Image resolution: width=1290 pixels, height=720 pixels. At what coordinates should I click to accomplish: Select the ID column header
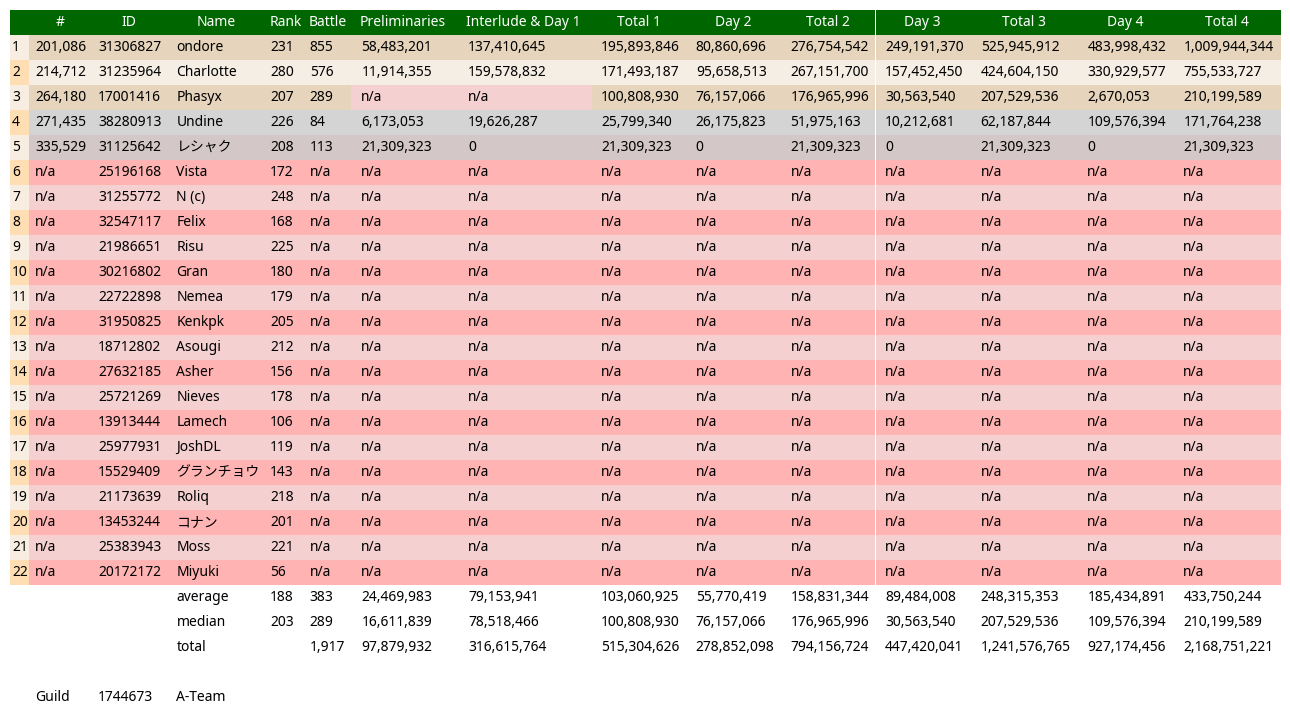(129, 21)
